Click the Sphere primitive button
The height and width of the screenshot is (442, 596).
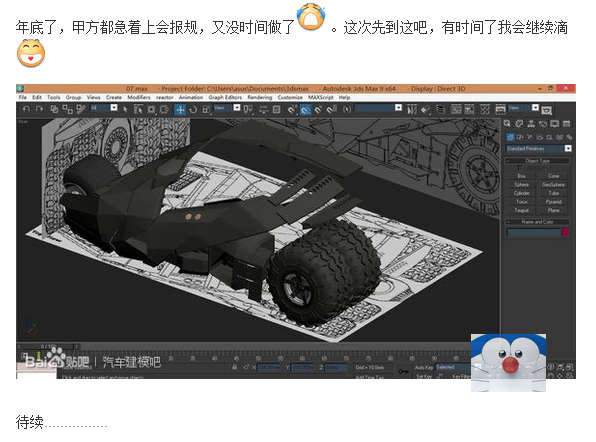click(522, 185)
